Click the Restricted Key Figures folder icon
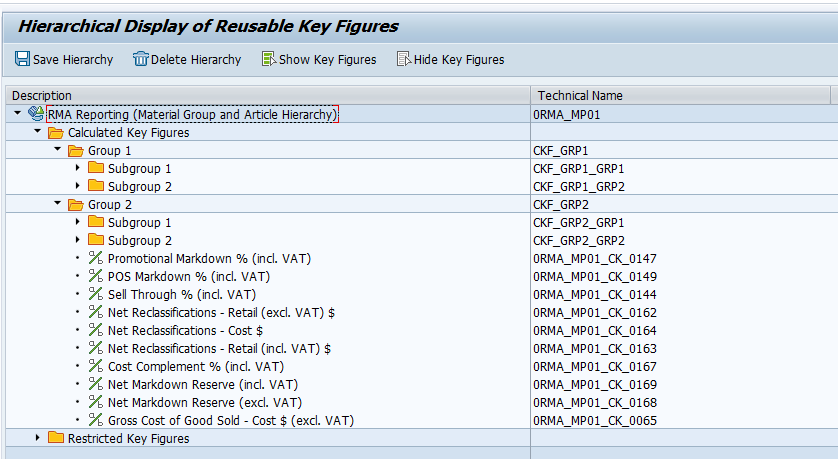This screenshot has width=838, height=459. (56, 438)
